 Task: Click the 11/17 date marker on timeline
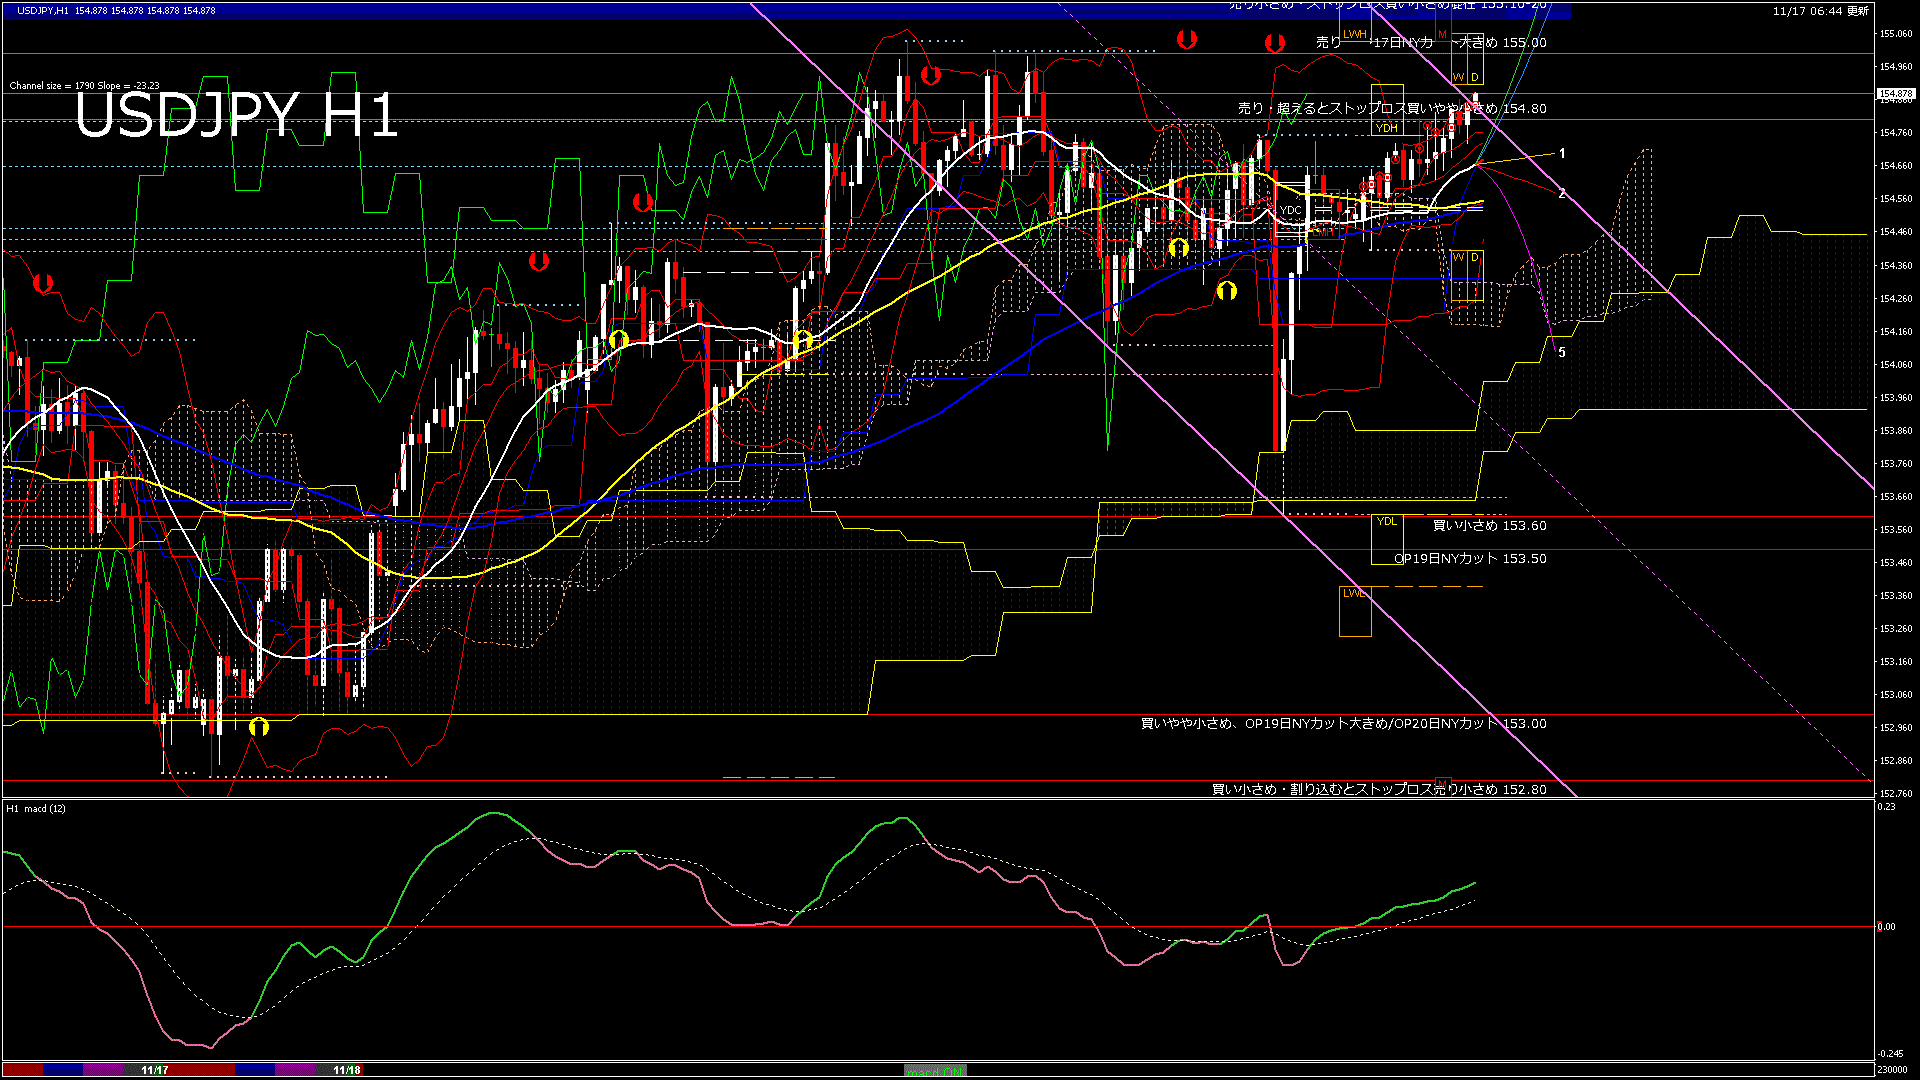(154, 1070)
